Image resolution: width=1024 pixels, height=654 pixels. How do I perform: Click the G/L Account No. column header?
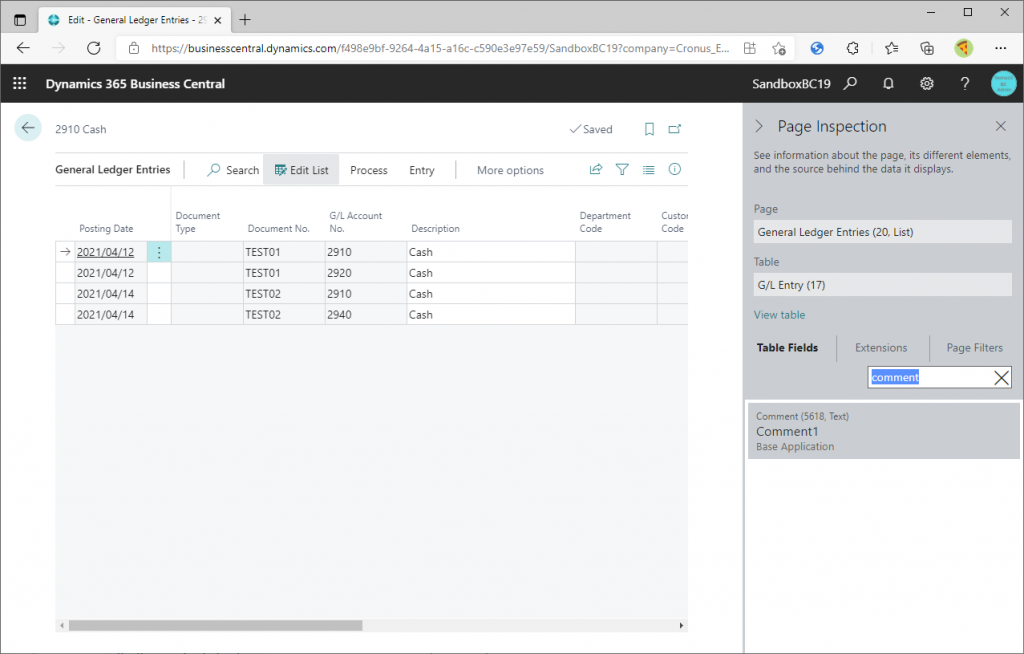(x=355, y=221)
